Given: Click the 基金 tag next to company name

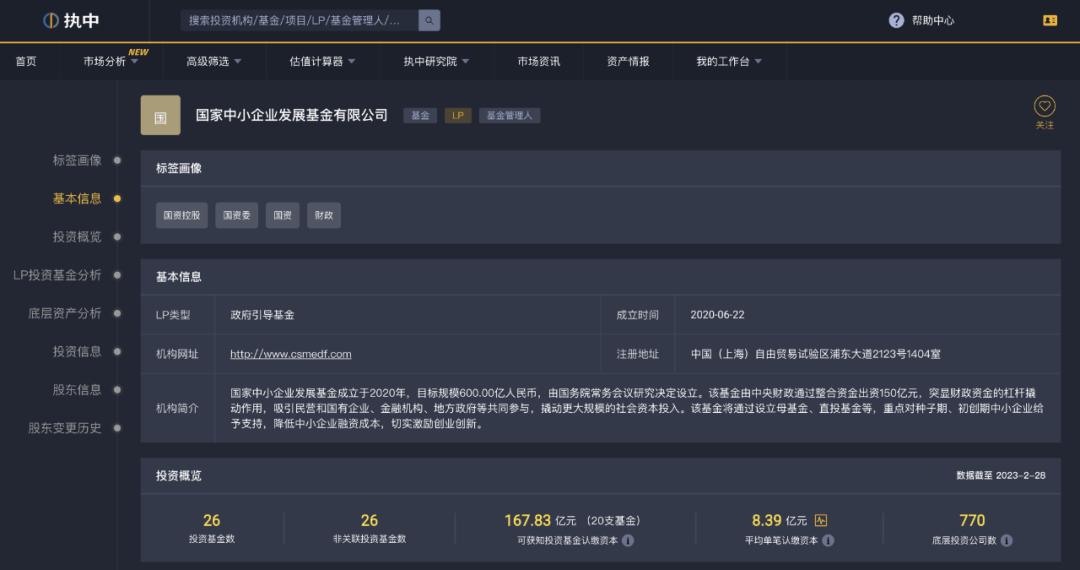Looking at the screenshot, I should coord(420,116).
